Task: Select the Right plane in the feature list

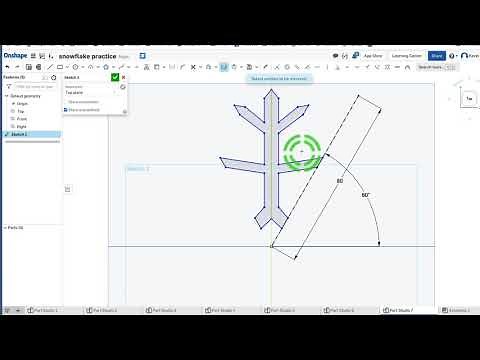Action: coord(21,127)
